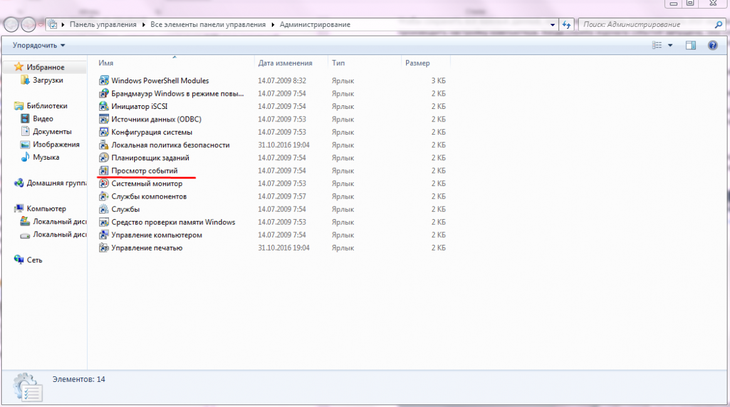Select the second Локальный диск entry
This screenshot has width=730, height=407.
[54, 235]
